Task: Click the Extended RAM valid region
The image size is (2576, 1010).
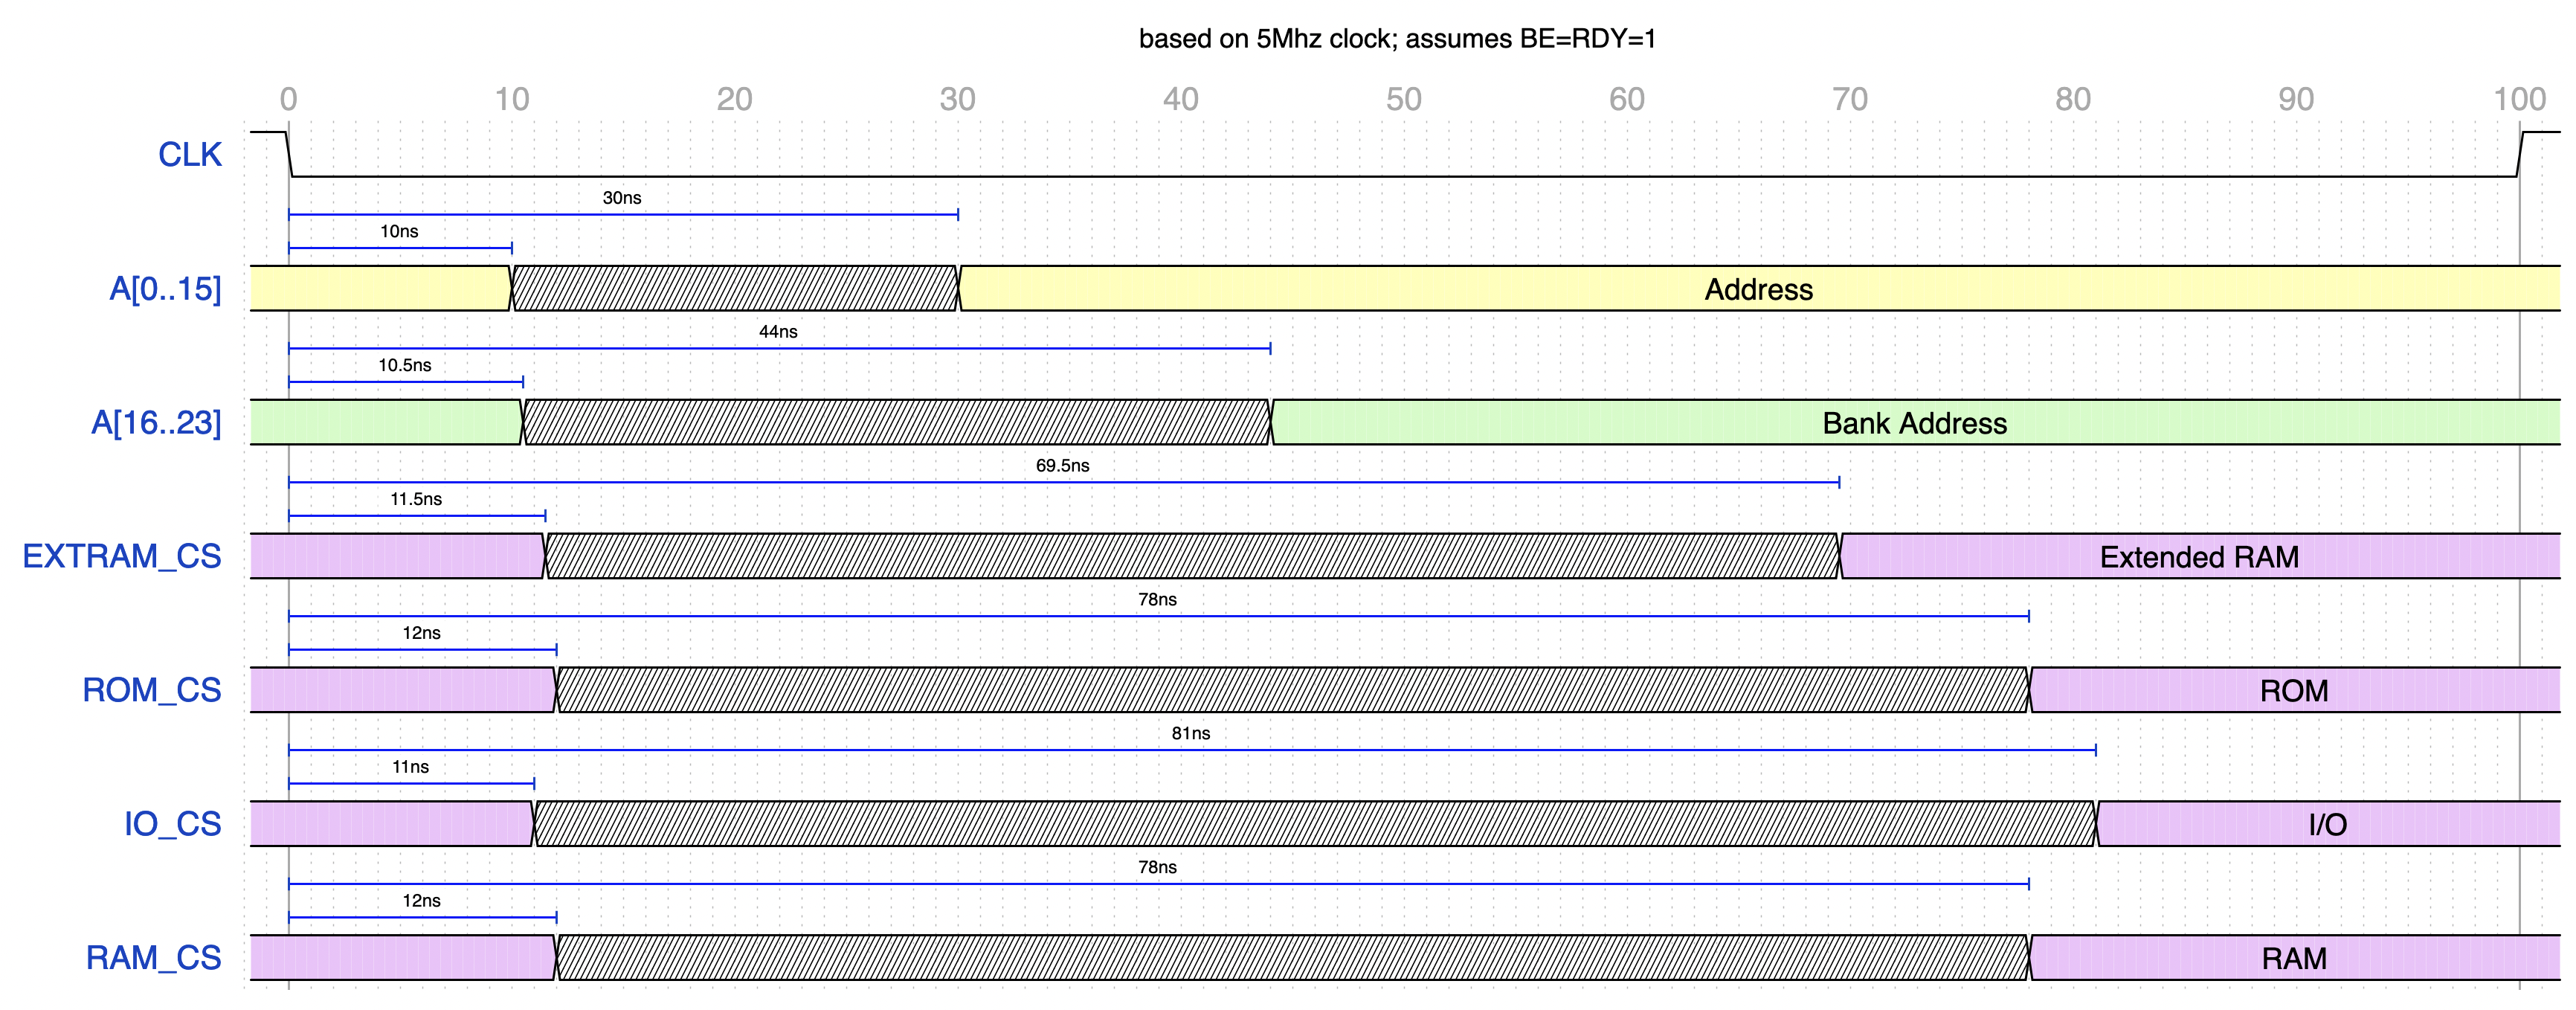Action: click(x=2198, y=557)
